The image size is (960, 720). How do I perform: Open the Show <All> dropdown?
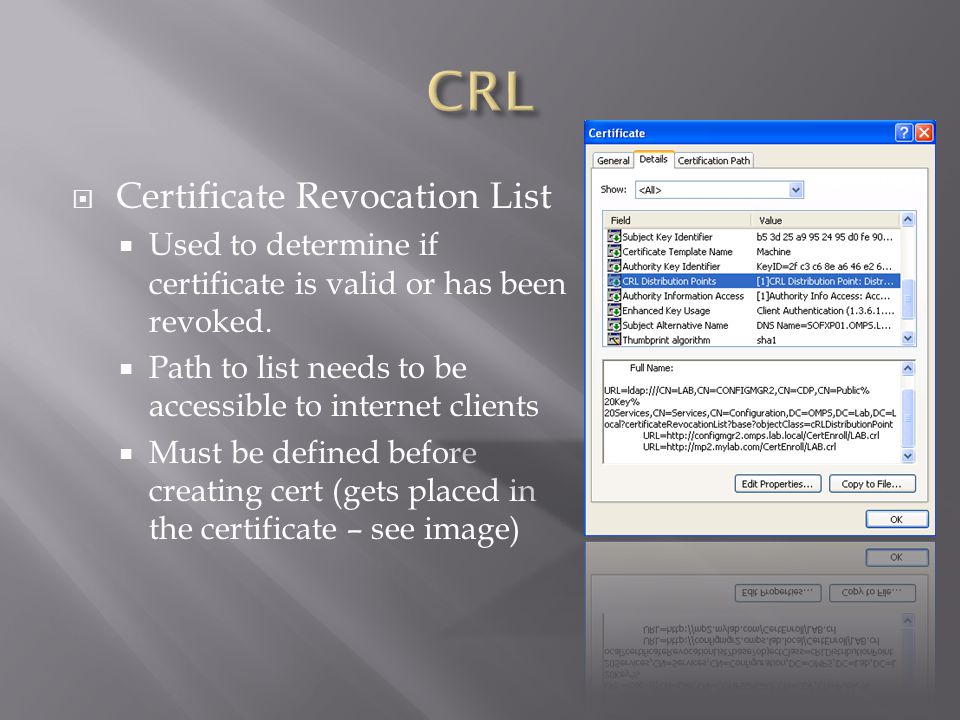(x=795, y=190)
